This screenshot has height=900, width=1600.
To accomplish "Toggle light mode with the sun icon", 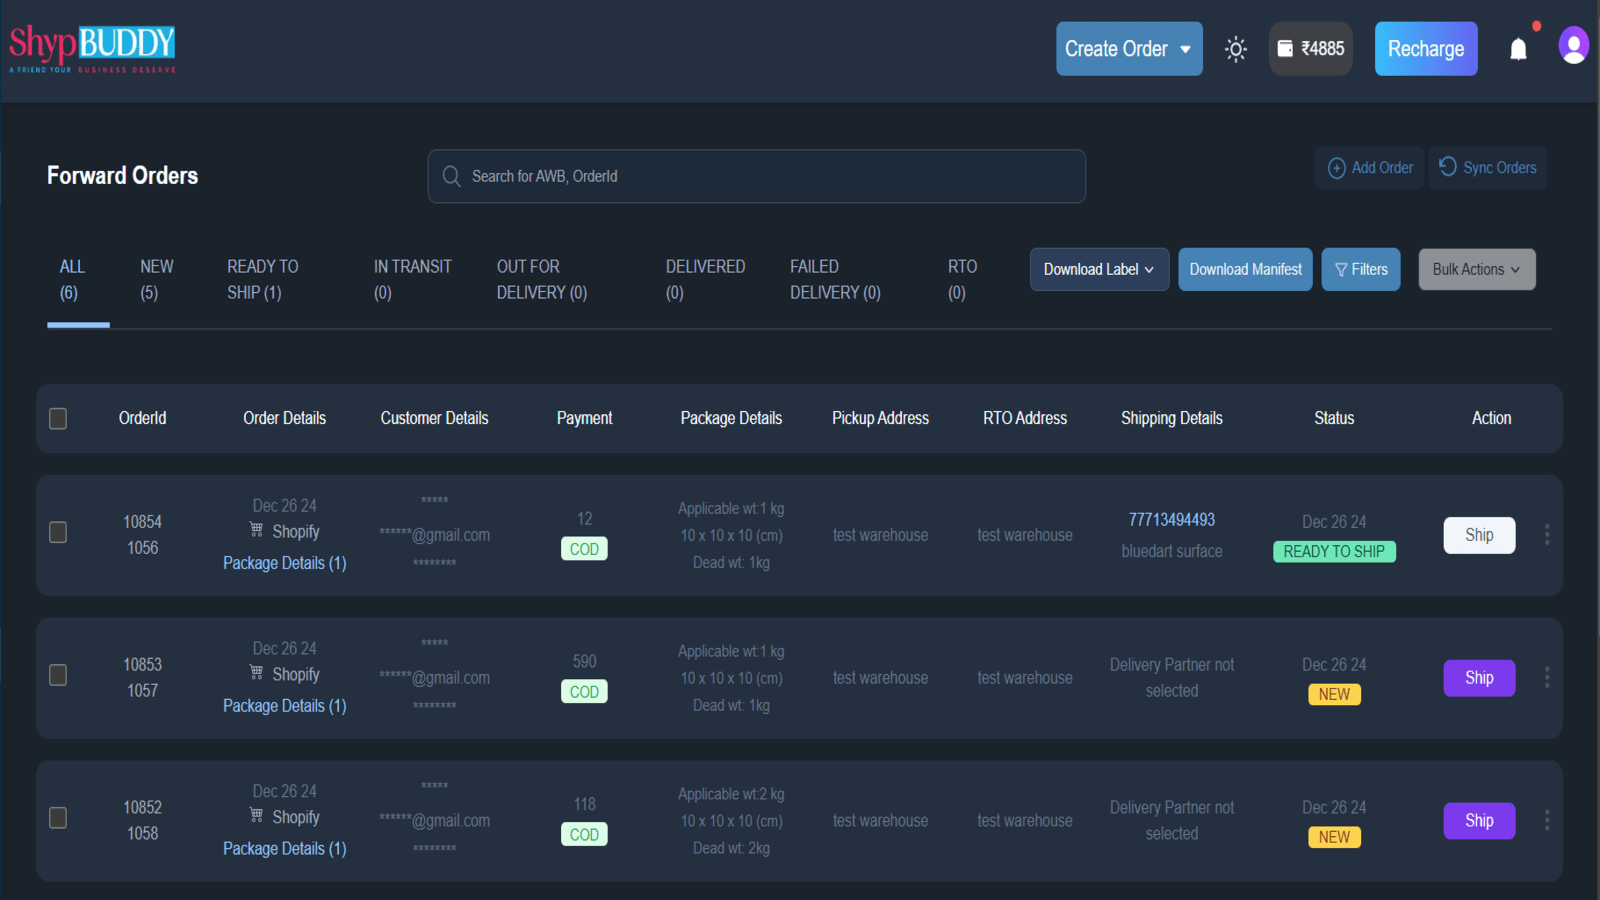I will (x=1236, y=48).
